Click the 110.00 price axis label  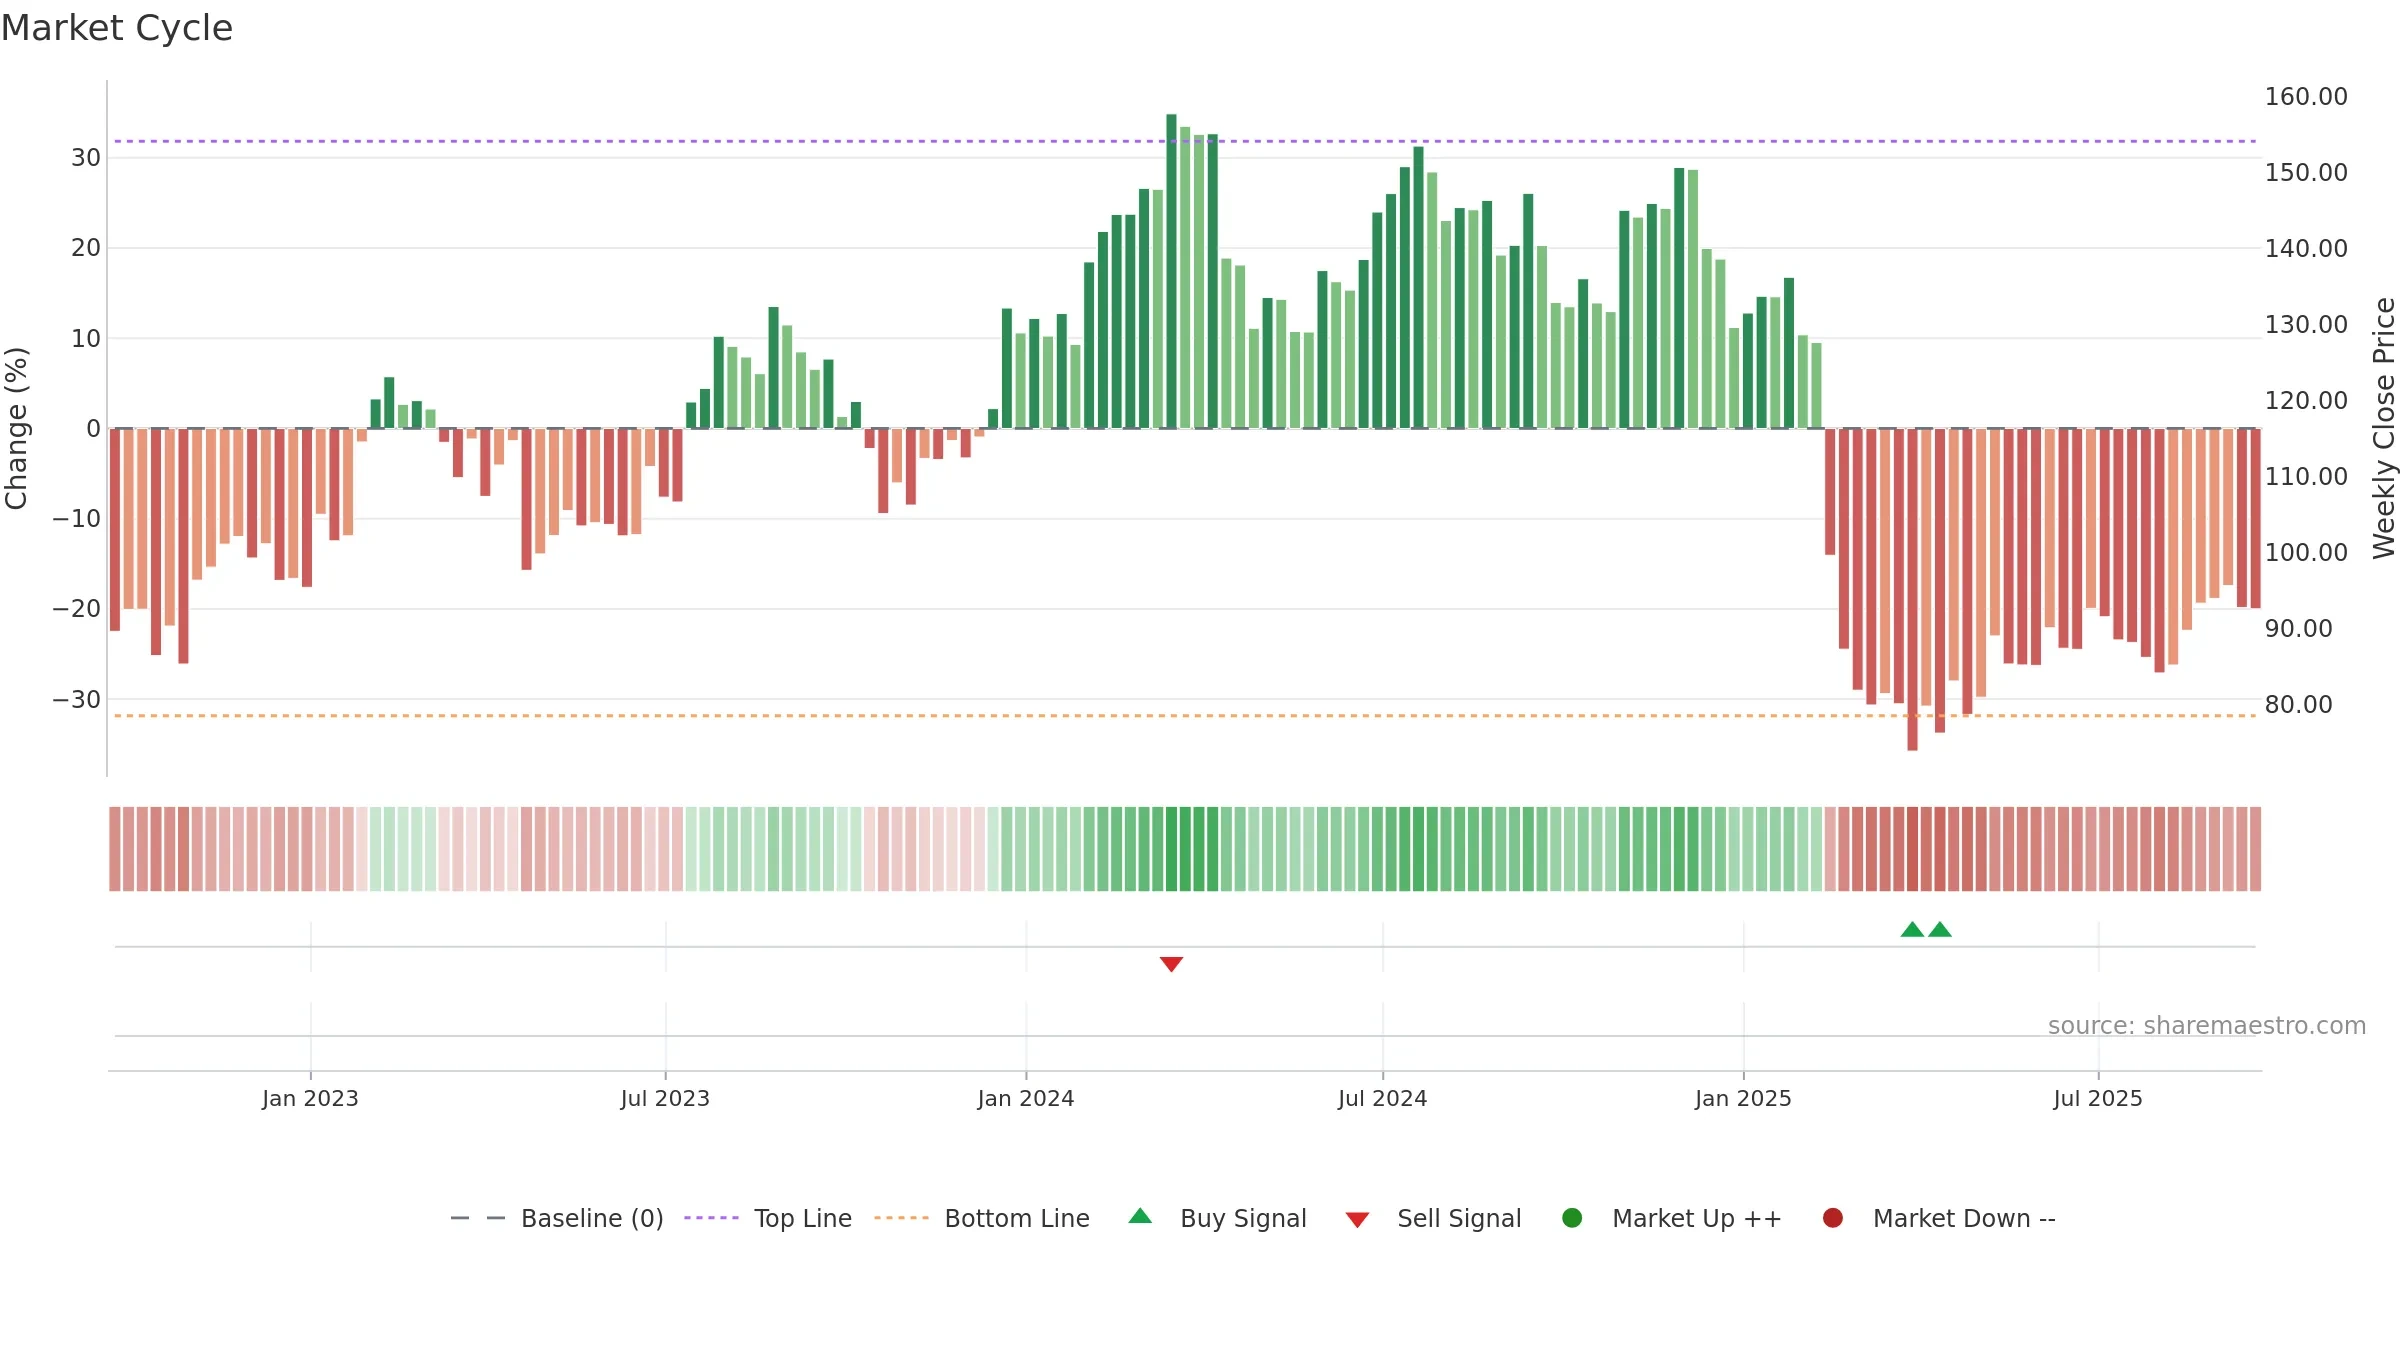[x=2306, y=477]
